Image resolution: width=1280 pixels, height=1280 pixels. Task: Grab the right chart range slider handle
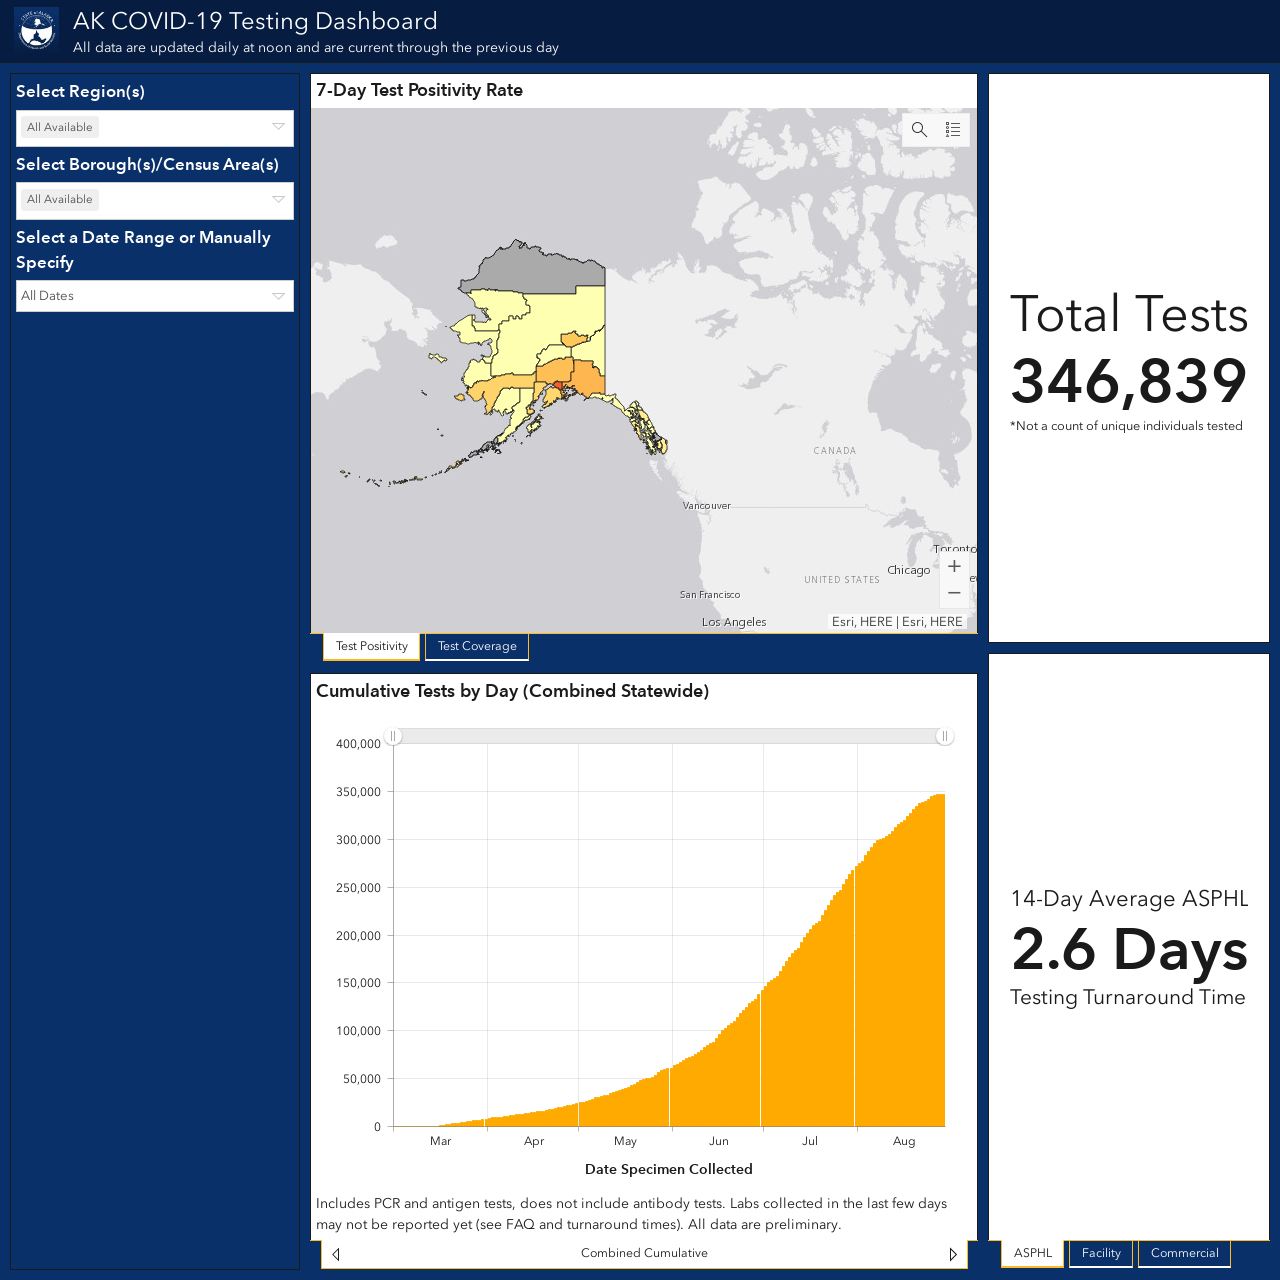(944, 736)
